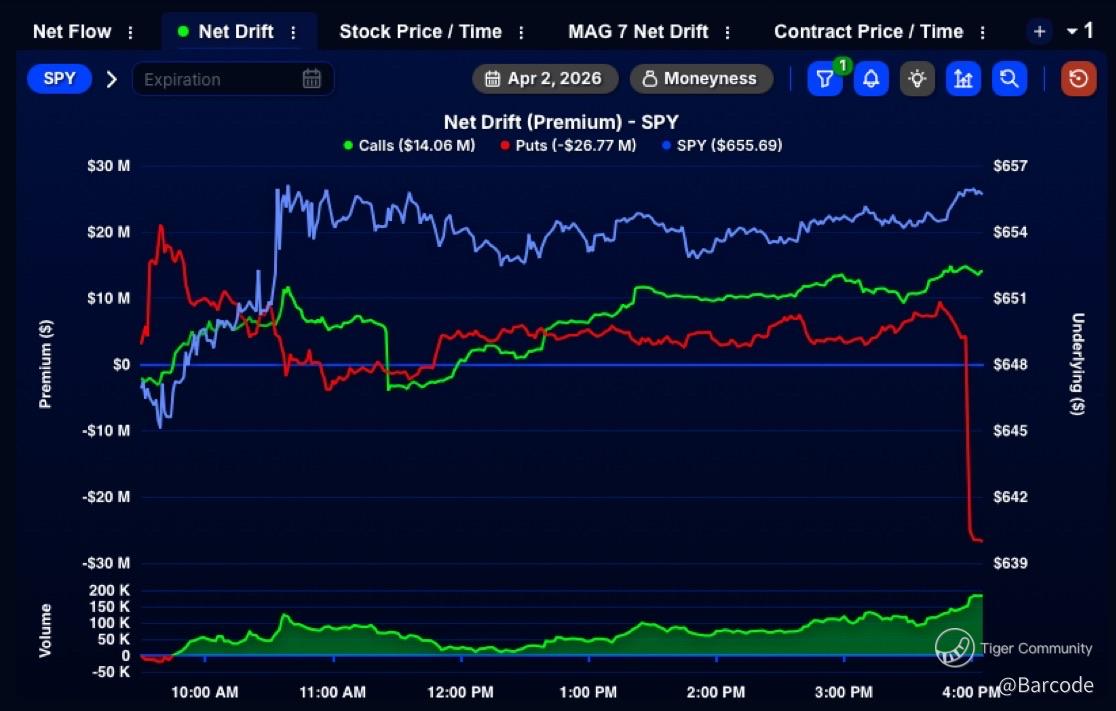Click the chart title Net Drift (Premium) - SPY

(x=561, y=122)
